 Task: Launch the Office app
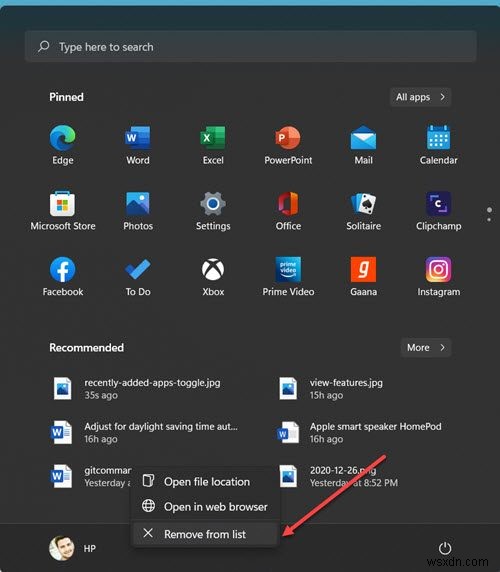tap(288, 210)
